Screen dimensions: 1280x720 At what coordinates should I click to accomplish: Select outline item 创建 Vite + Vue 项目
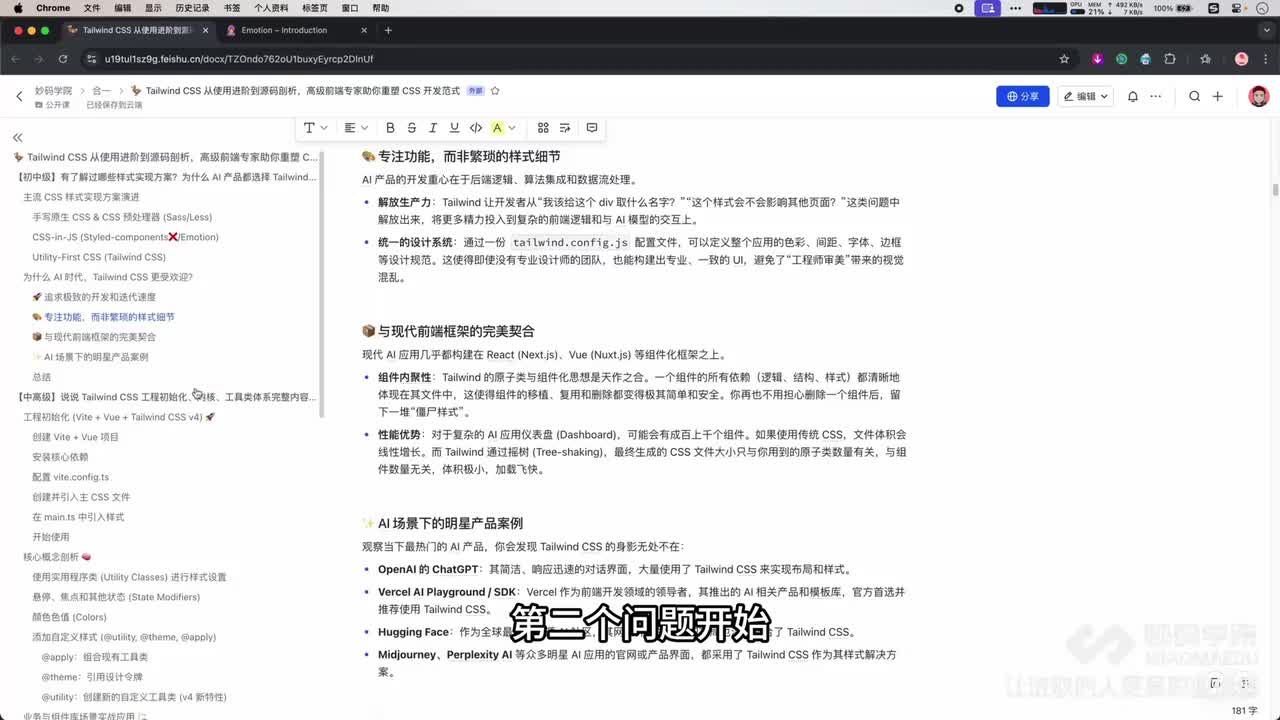75,437
